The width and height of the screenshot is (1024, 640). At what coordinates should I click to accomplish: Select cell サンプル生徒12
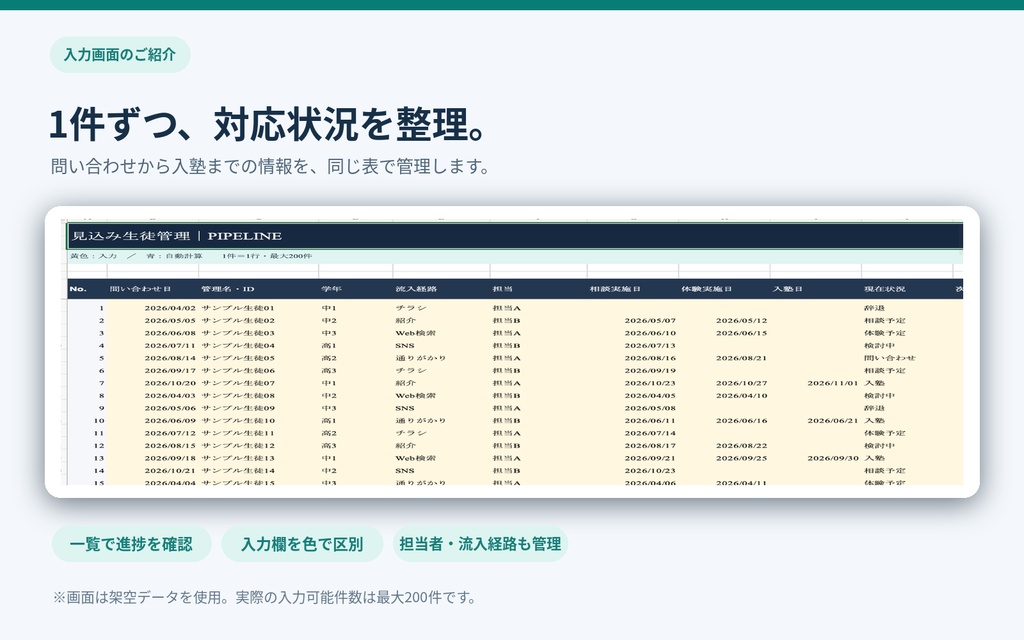tap(238, 445)
